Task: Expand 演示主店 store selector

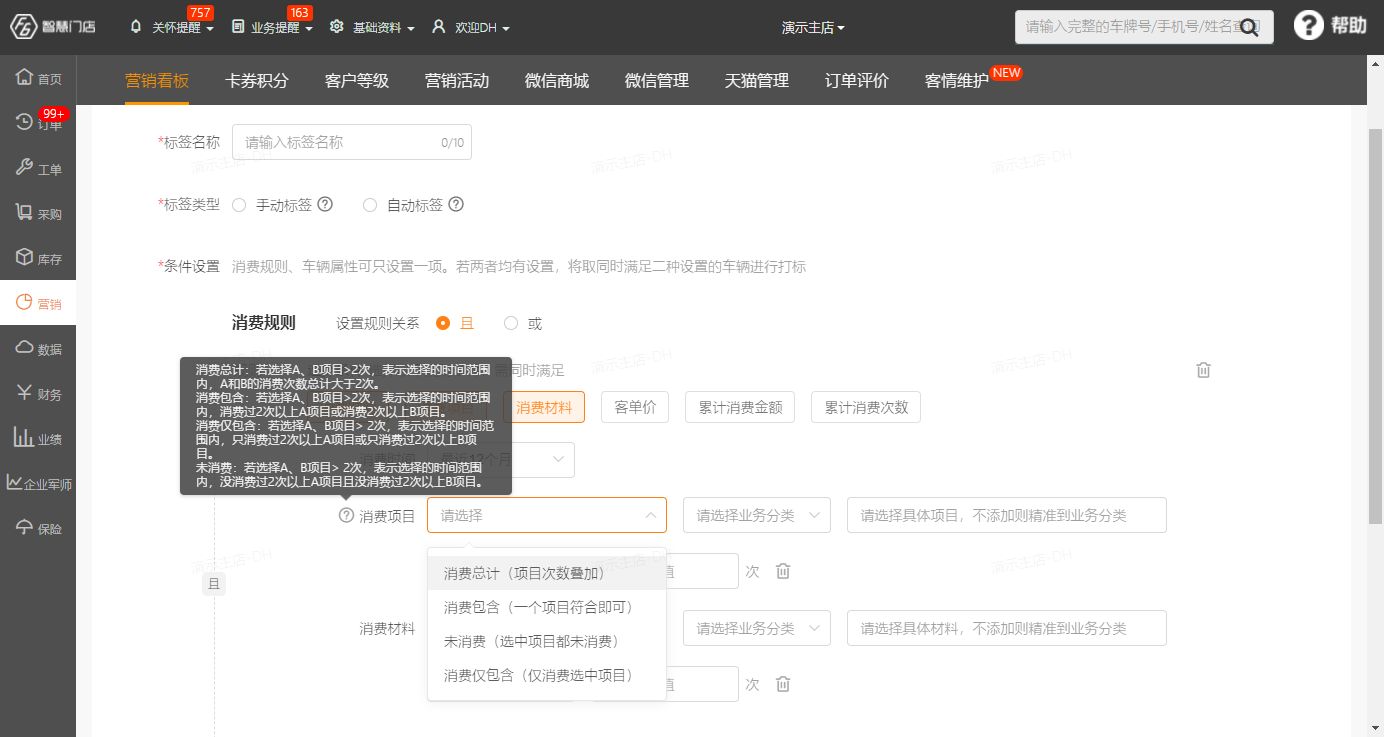Action: (813, 28)
